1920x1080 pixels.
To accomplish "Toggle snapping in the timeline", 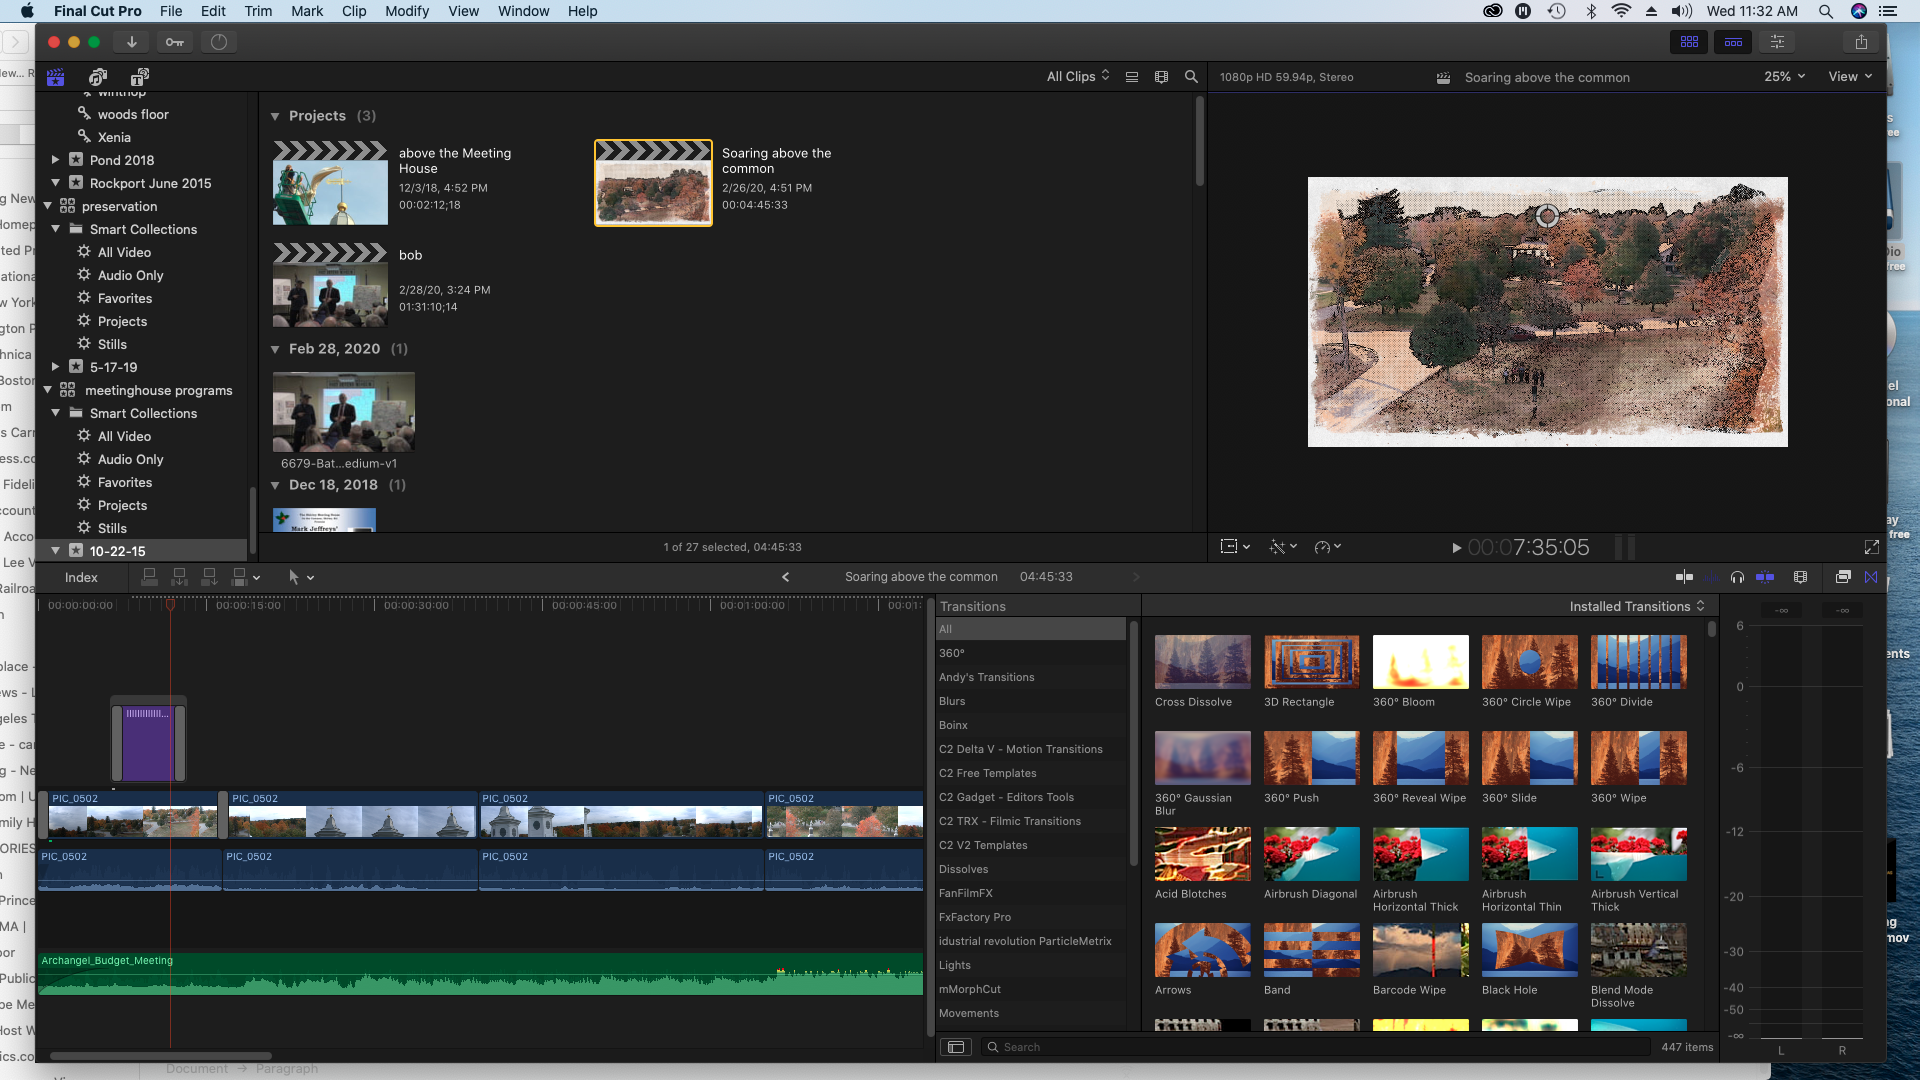I will coord(1765,577).
